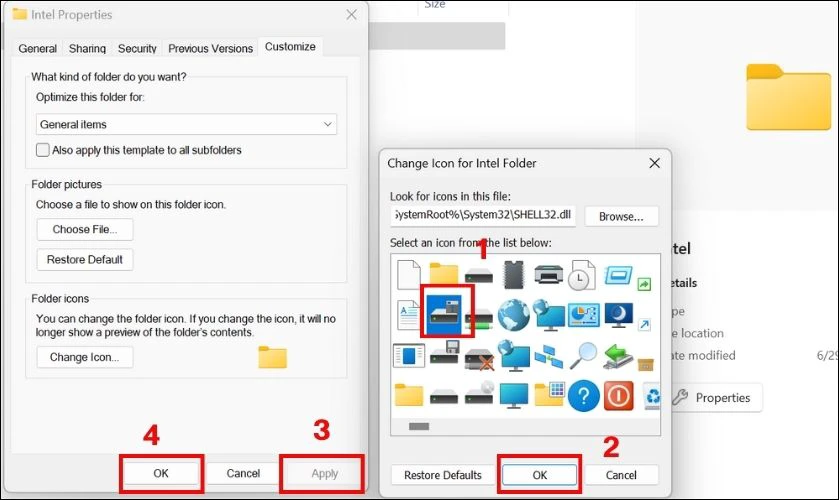Select the green arrow scanner icon
This screenshot has height=500, width=840.
click(618, 355)
